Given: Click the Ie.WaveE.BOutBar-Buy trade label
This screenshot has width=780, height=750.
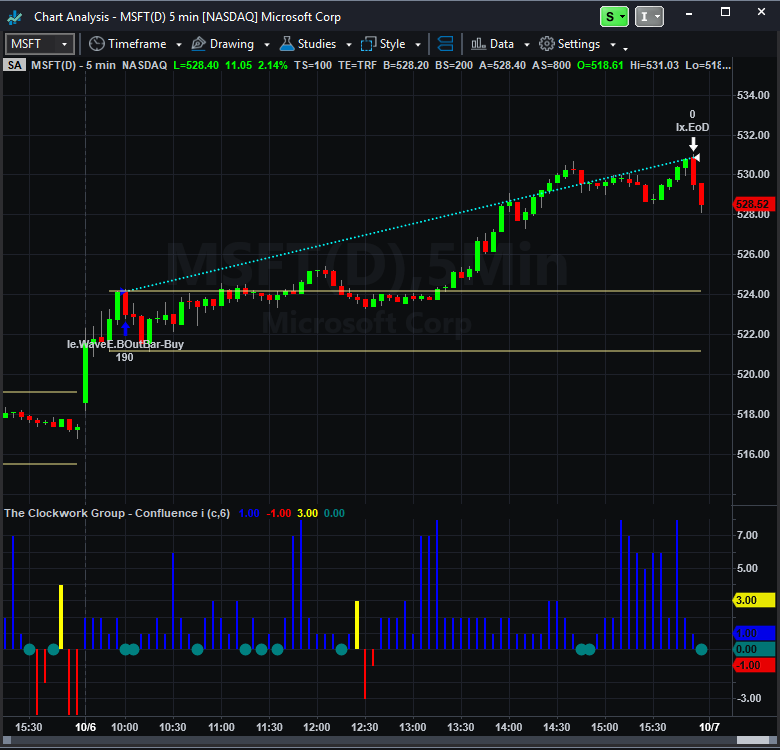Looking at the screenshot, I should (125, 344).
